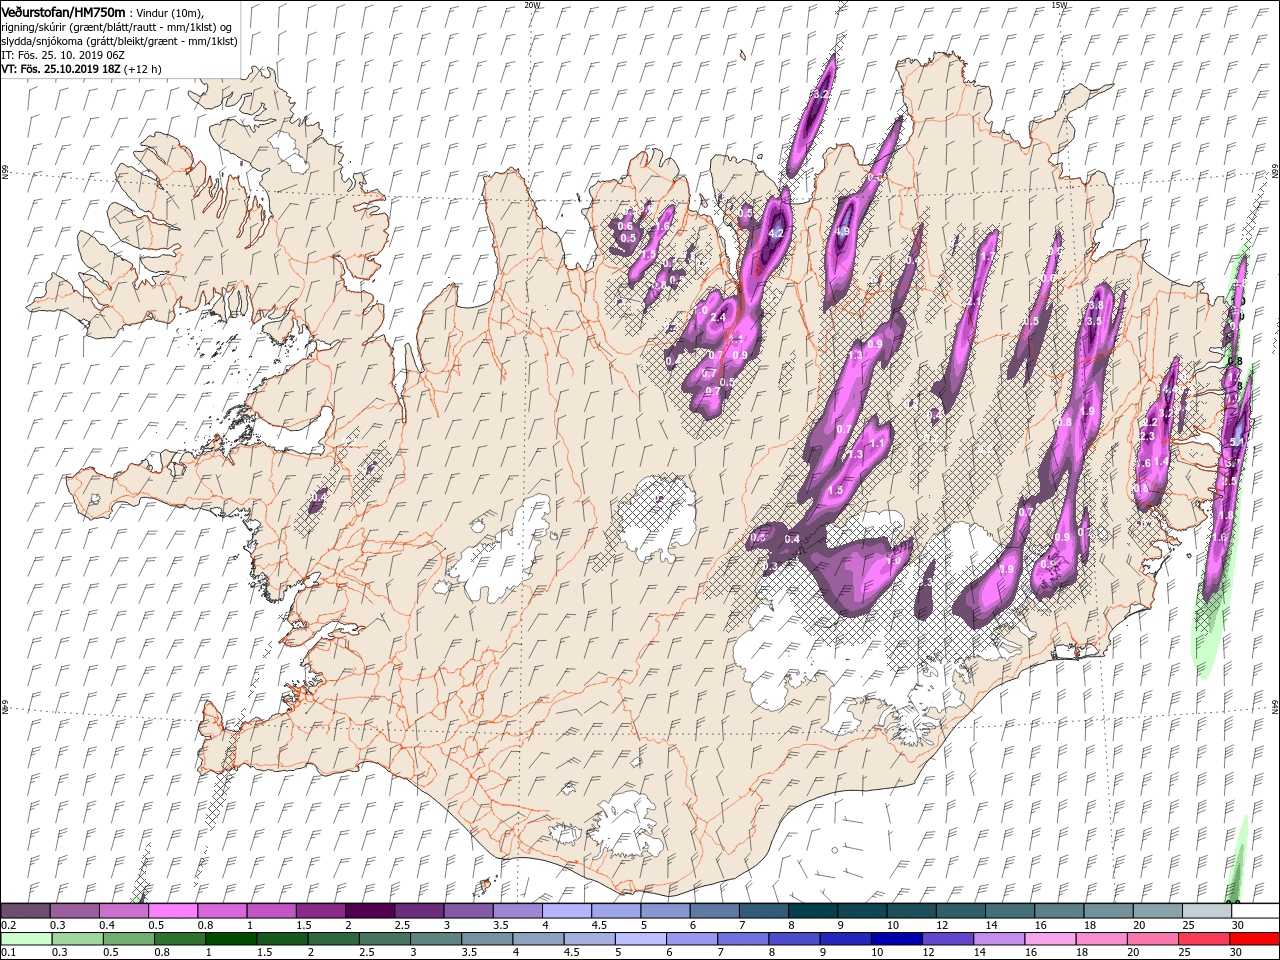Click the 0.1 label in the rain legend

10,953
